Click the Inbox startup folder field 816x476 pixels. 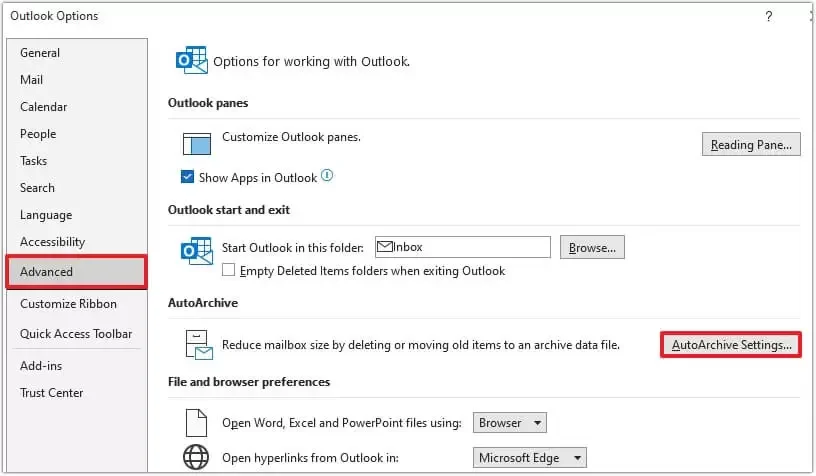(x=462, y=247)
